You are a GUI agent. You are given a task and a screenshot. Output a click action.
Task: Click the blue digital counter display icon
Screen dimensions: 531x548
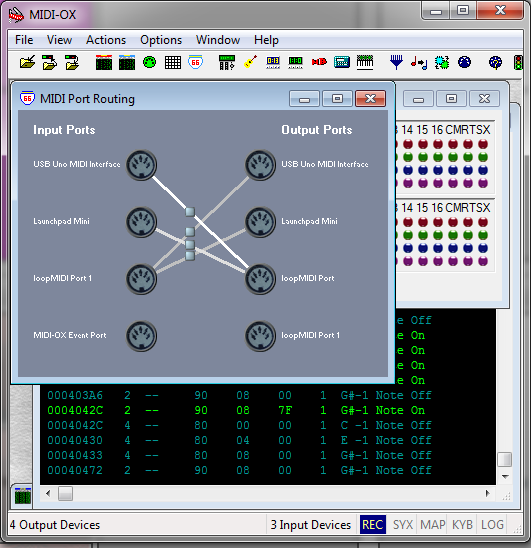tap(273, 63)
